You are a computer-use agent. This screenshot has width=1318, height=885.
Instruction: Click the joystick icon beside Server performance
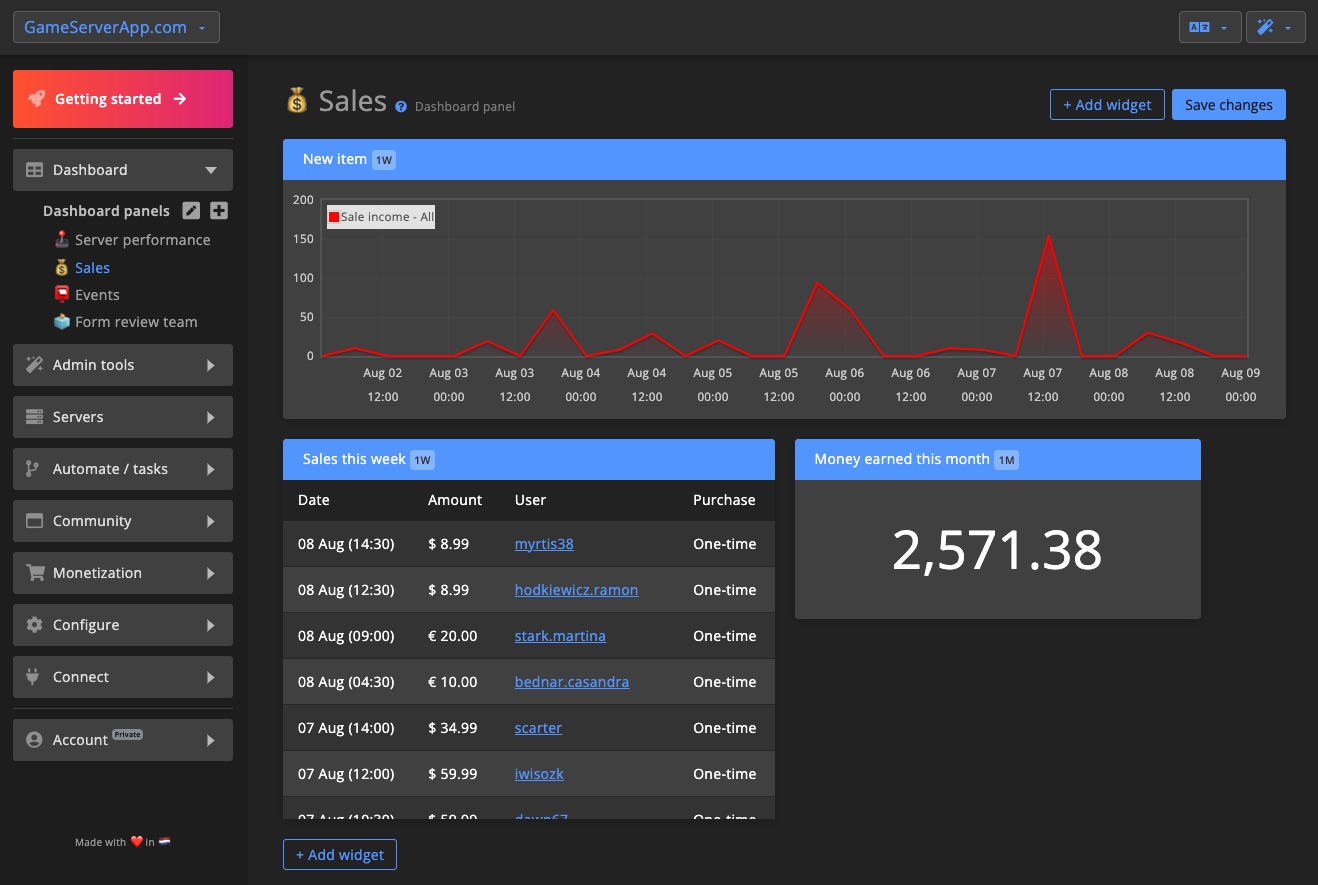(62, 240)
